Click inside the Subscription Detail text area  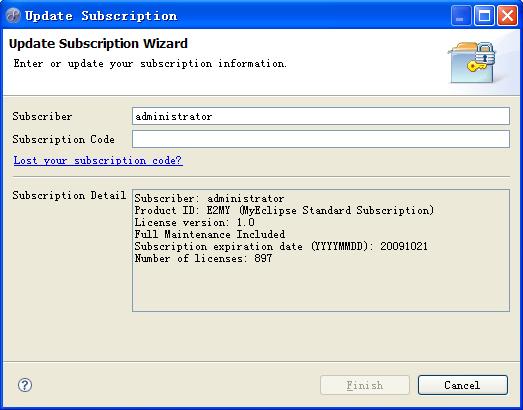pos(321,251)
